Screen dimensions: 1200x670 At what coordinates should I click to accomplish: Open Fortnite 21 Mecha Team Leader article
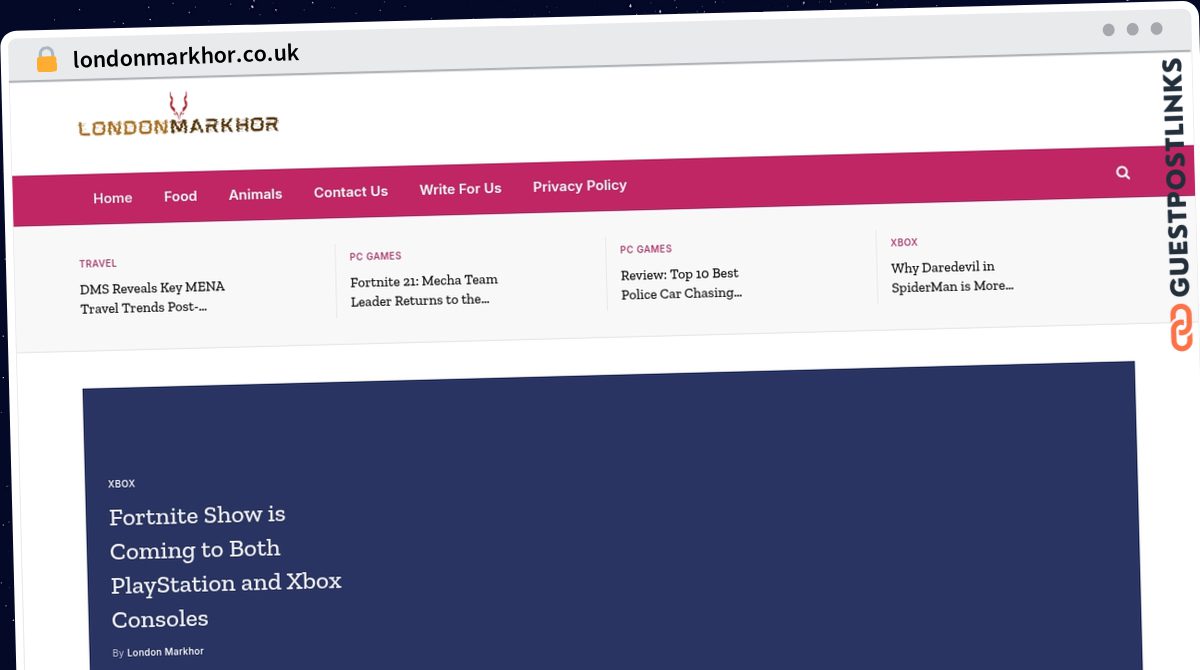click(x=424, y=290)
